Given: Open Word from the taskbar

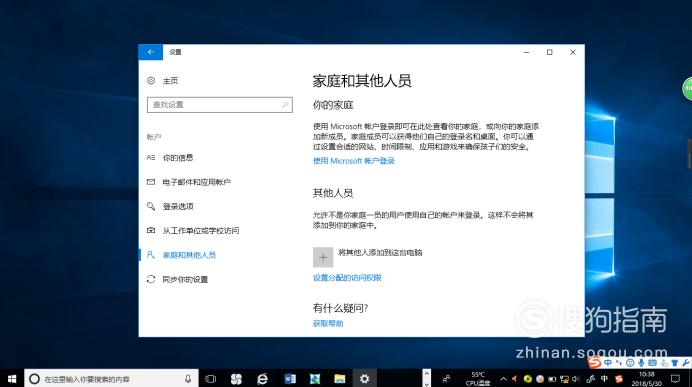Looking at the screenshot, I should point(290,379).
